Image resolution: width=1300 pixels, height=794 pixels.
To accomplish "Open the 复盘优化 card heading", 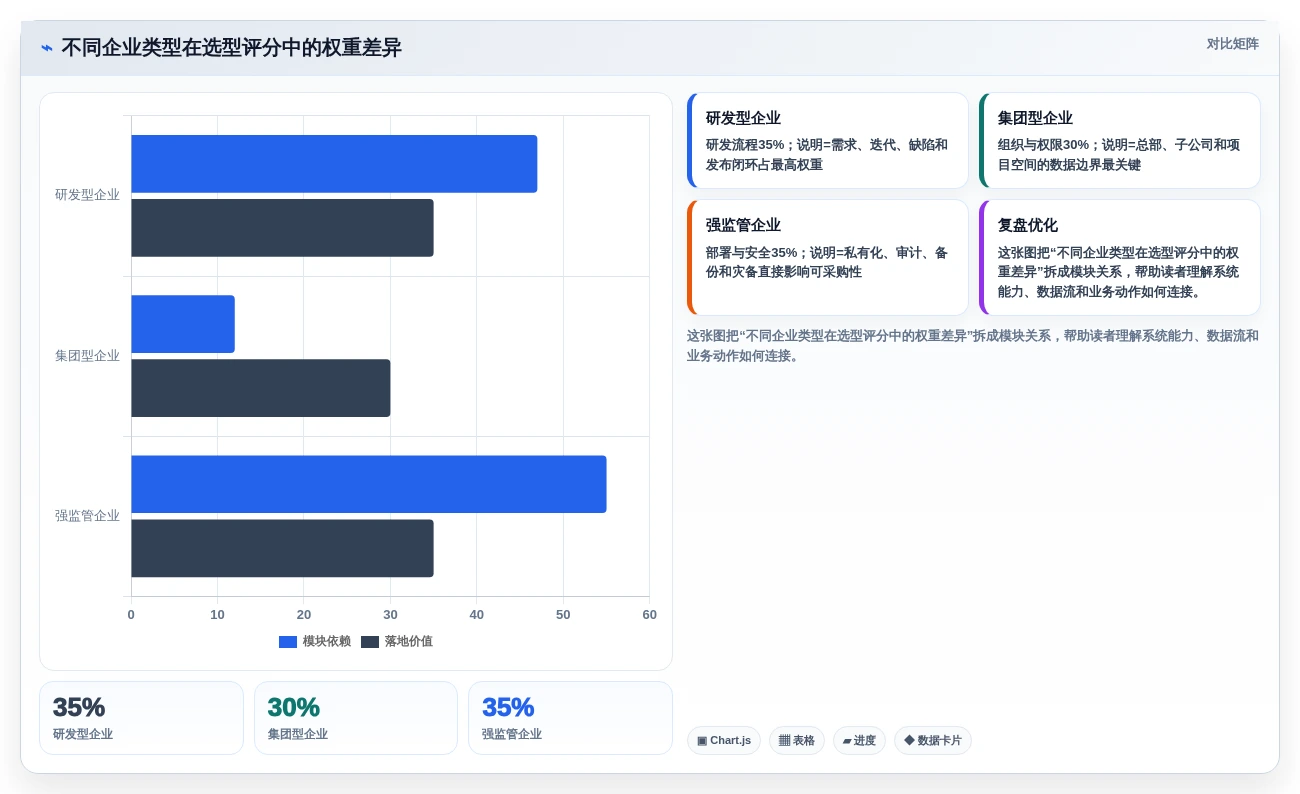I will coord(1028,225).
